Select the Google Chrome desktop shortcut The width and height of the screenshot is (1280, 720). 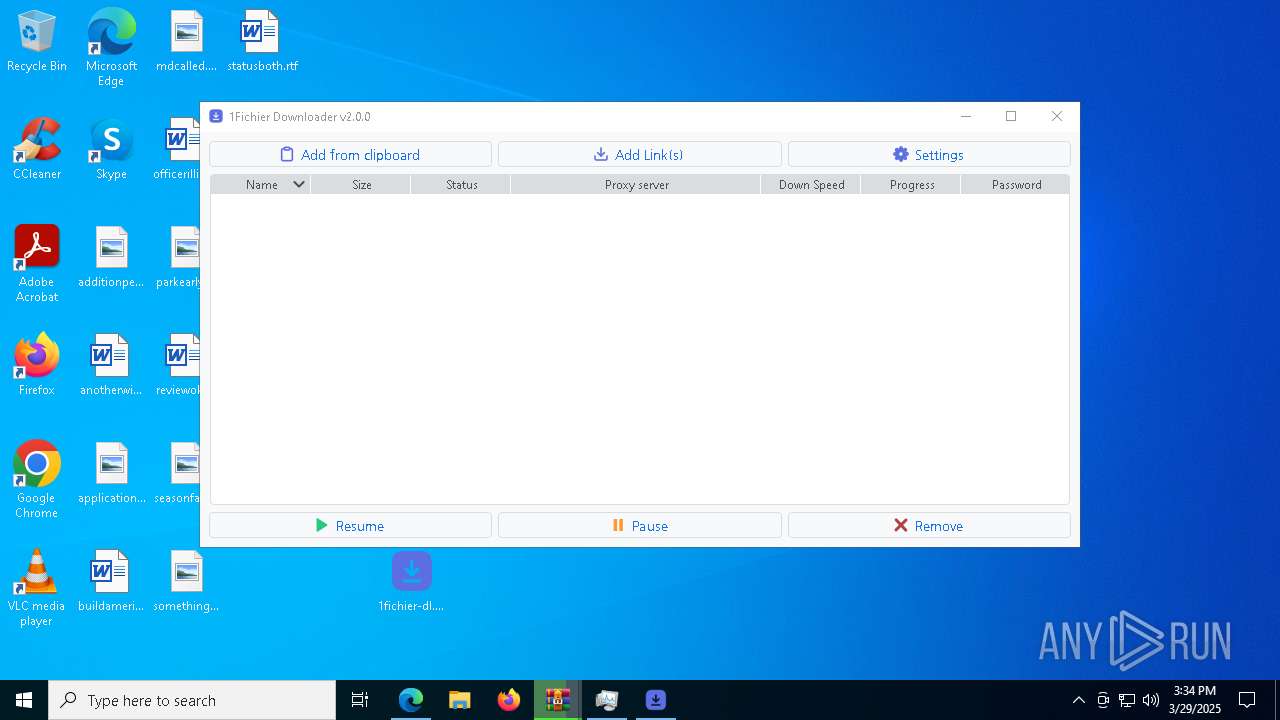[37, 480]
